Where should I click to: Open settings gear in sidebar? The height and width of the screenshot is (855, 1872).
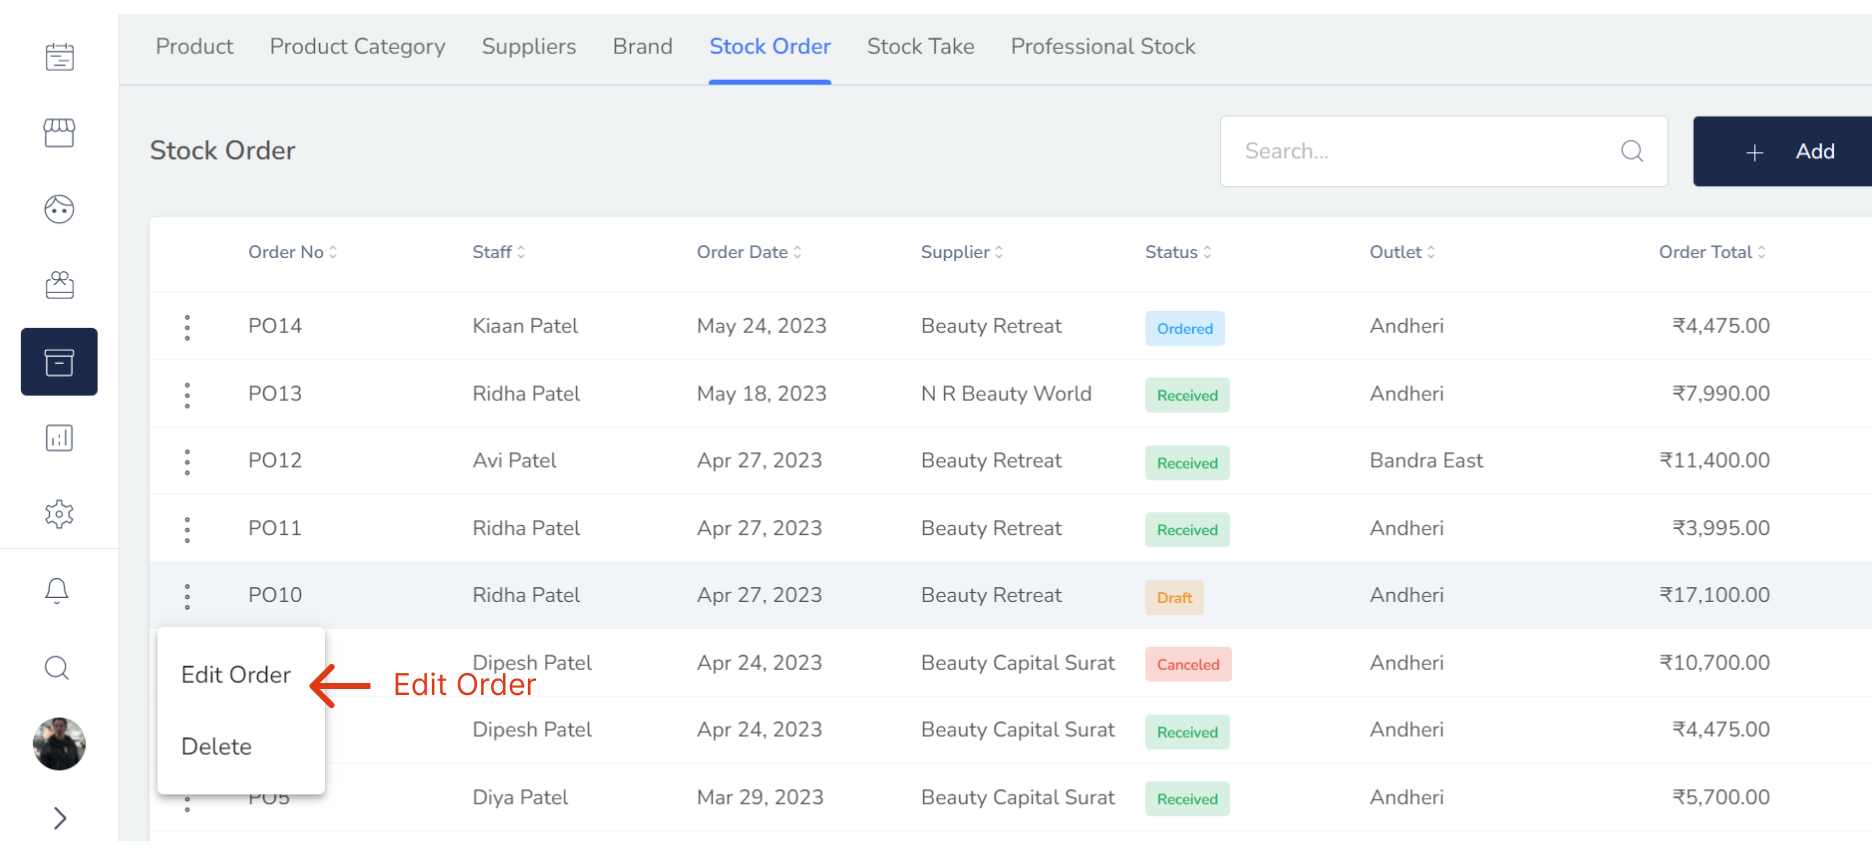(59, 514)
